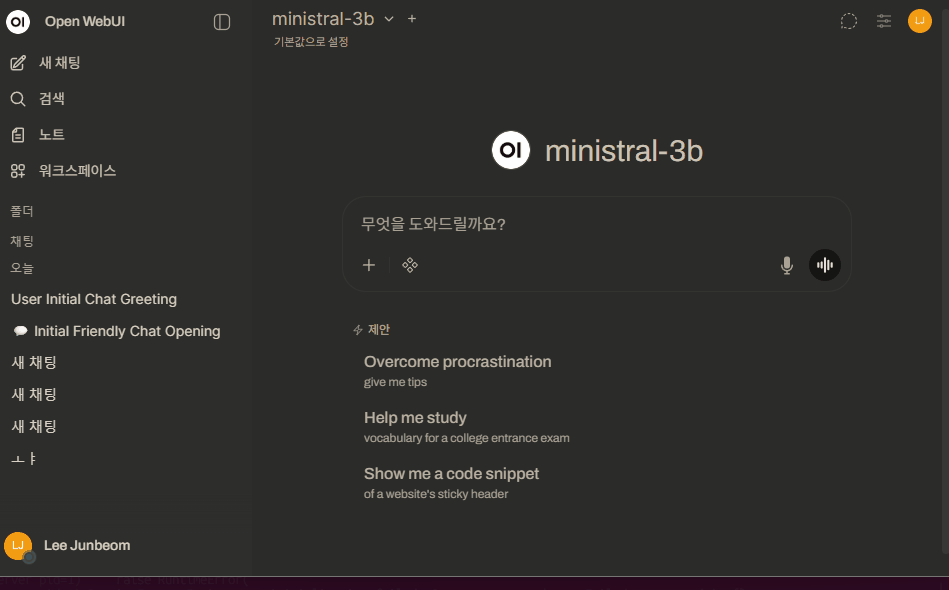Toggle temporary chat dashed circle icon

[848, 21]
